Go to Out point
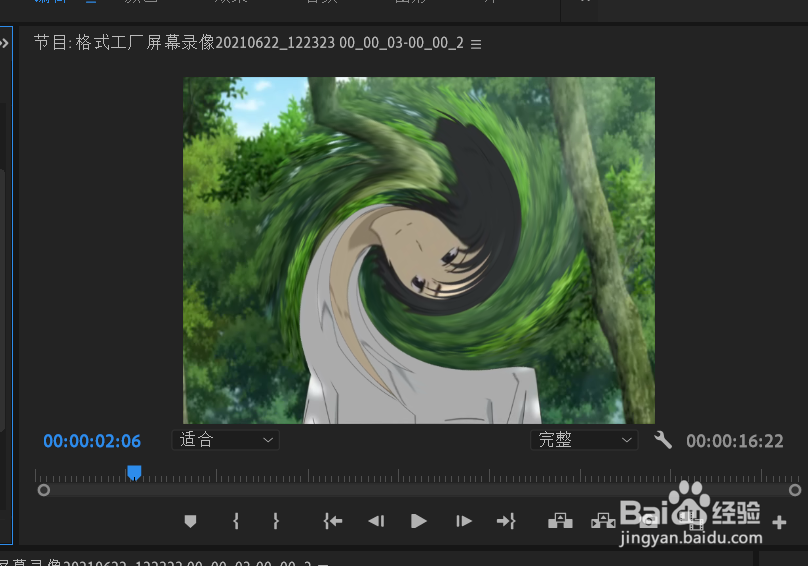The width and height of the screenshot is (808, 566). tap(506, 521)
